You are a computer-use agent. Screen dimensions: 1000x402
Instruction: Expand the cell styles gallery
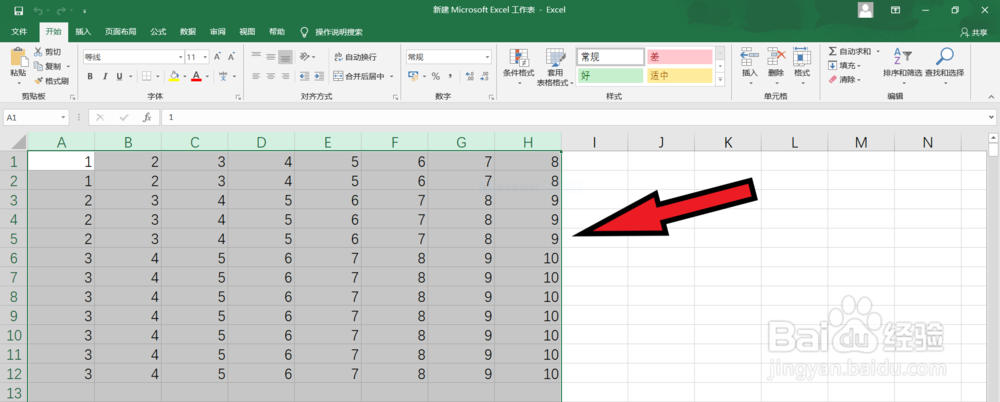pos(720,80)
